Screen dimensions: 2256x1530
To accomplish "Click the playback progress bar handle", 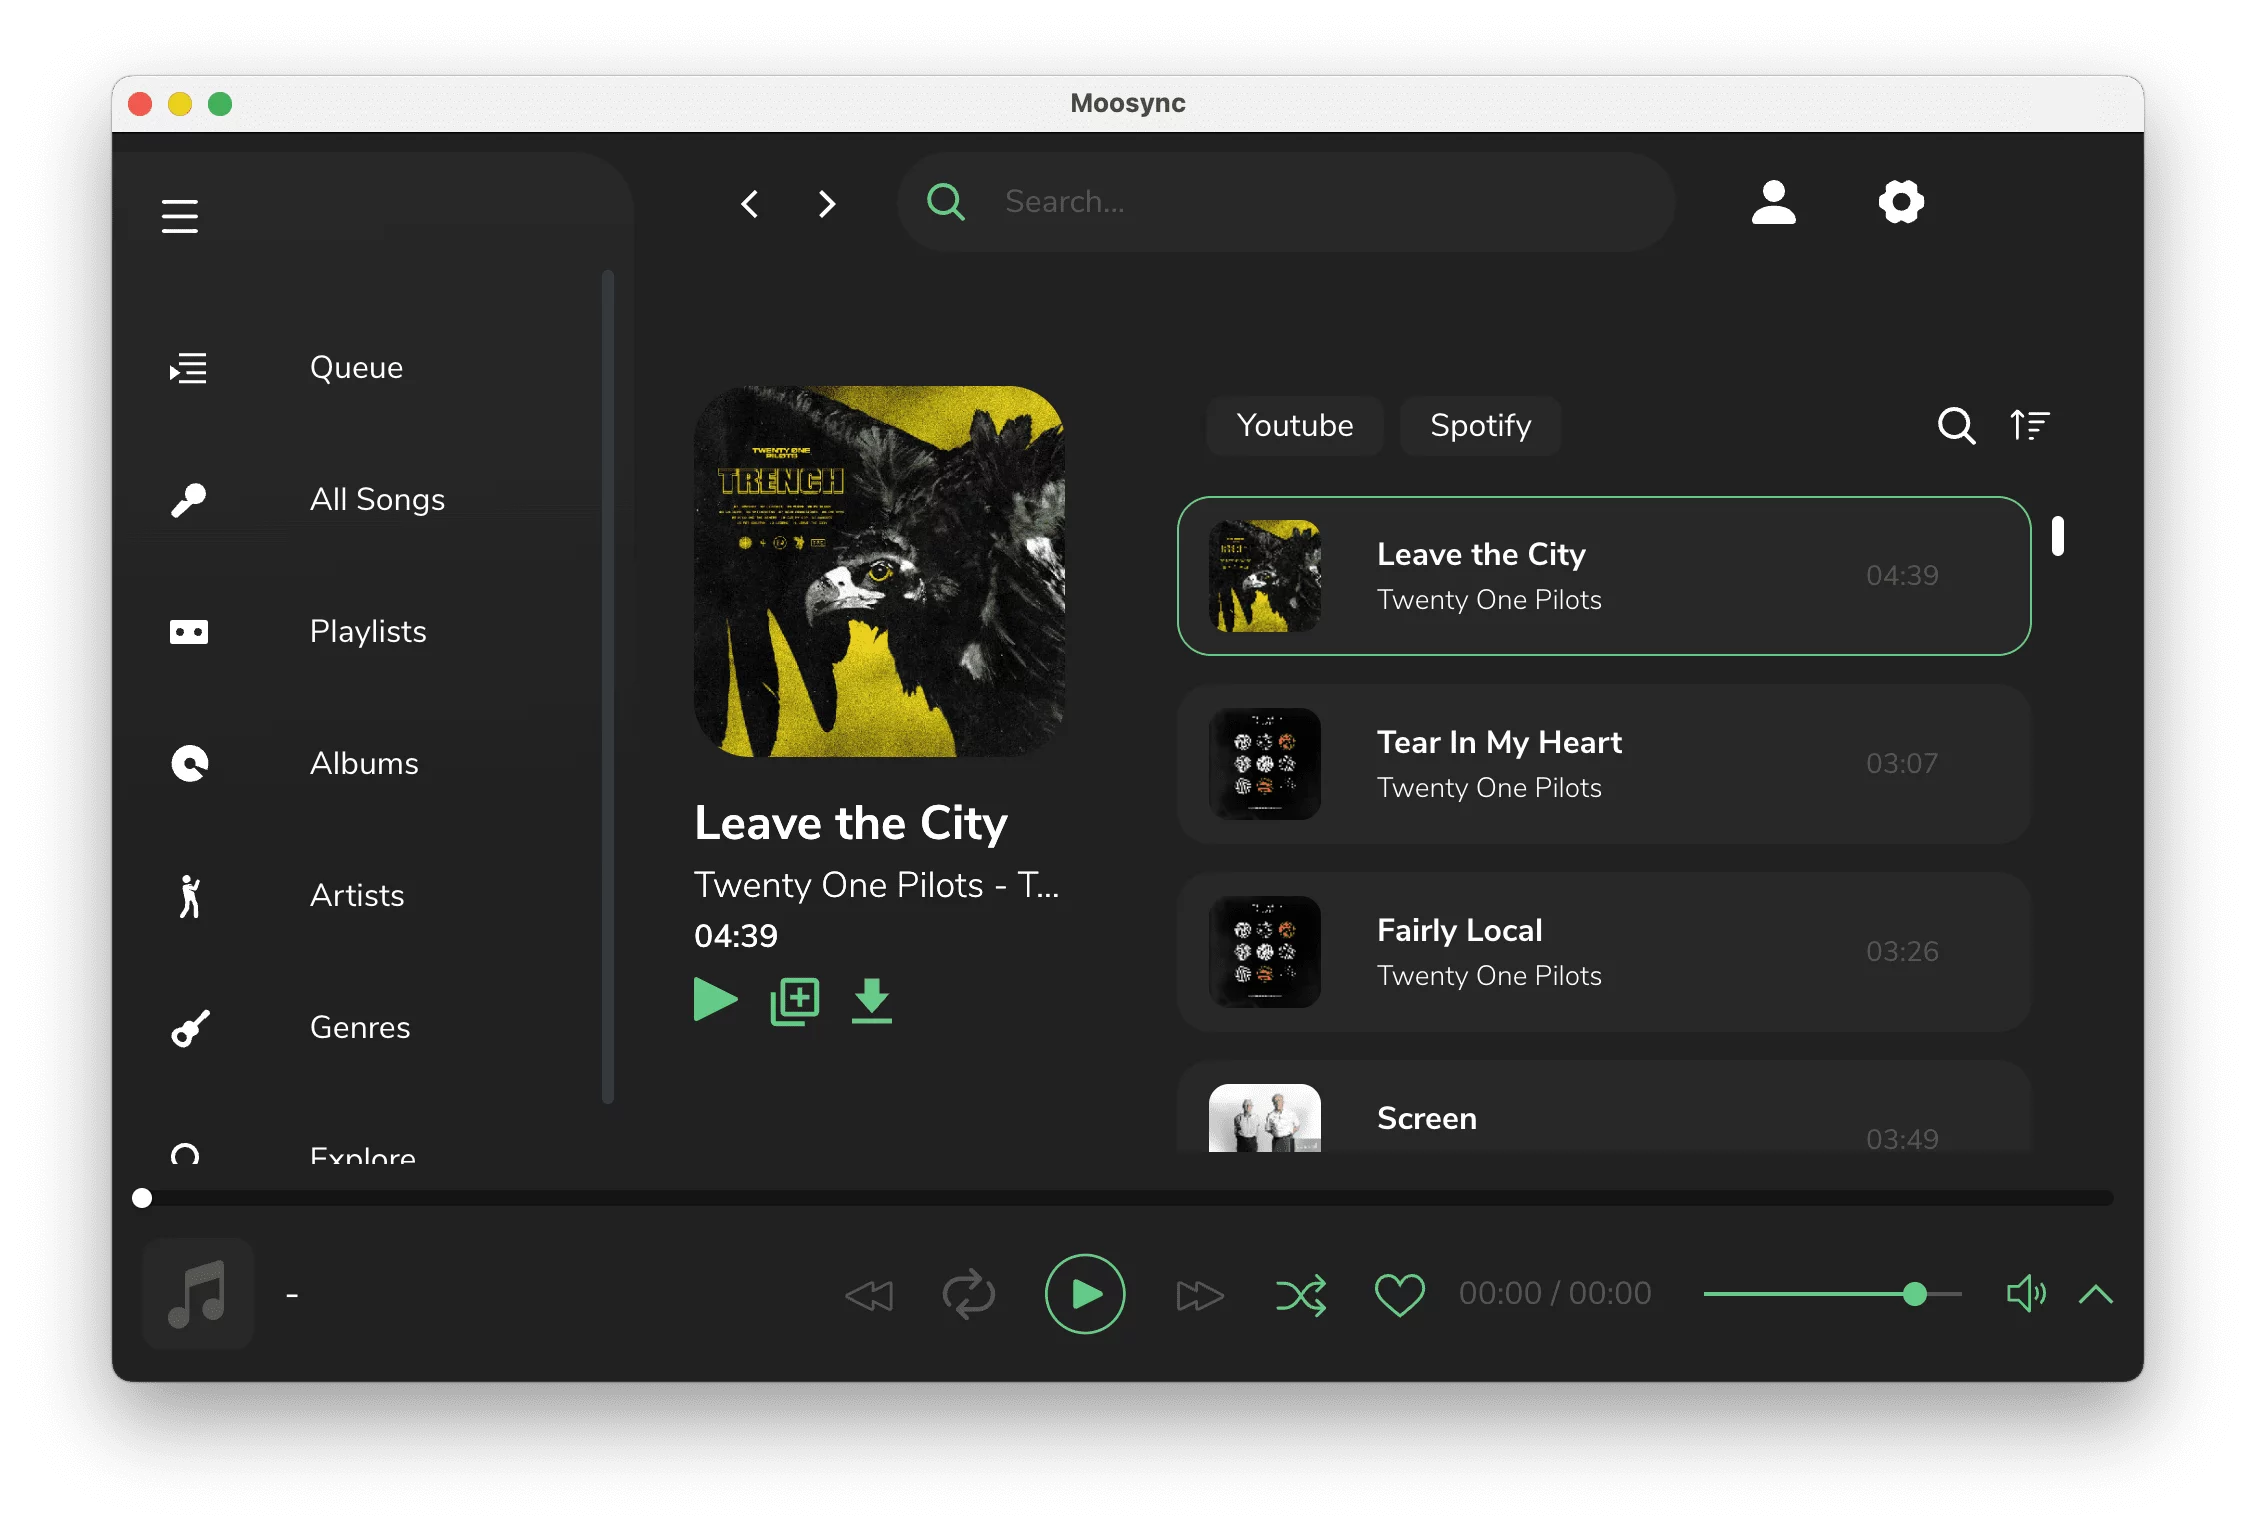I will pos(142,1198).
